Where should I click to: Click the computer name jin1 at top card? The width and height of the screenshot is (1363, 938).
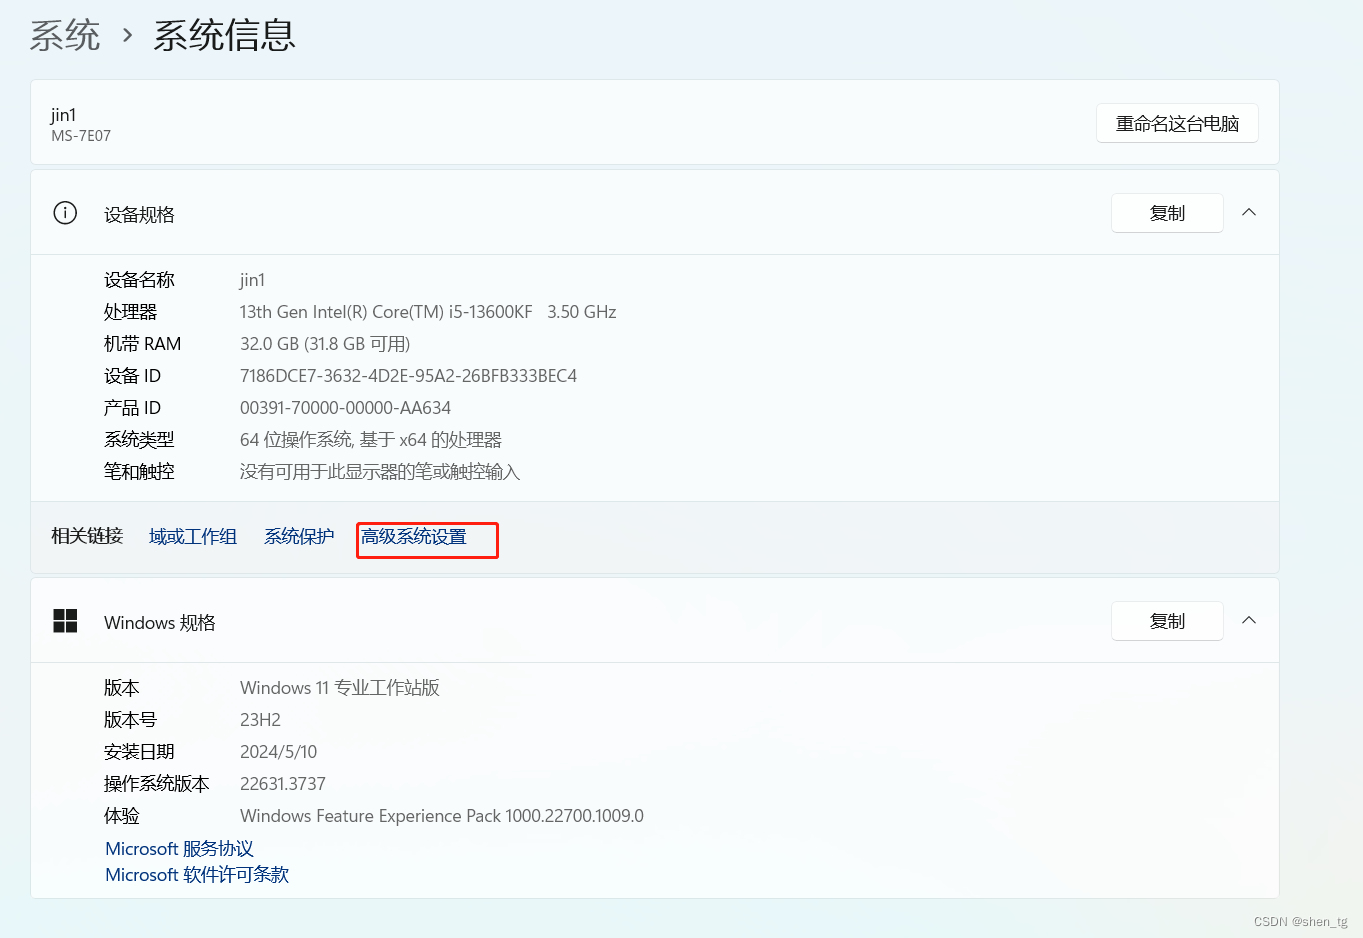[x=64, y=115]
